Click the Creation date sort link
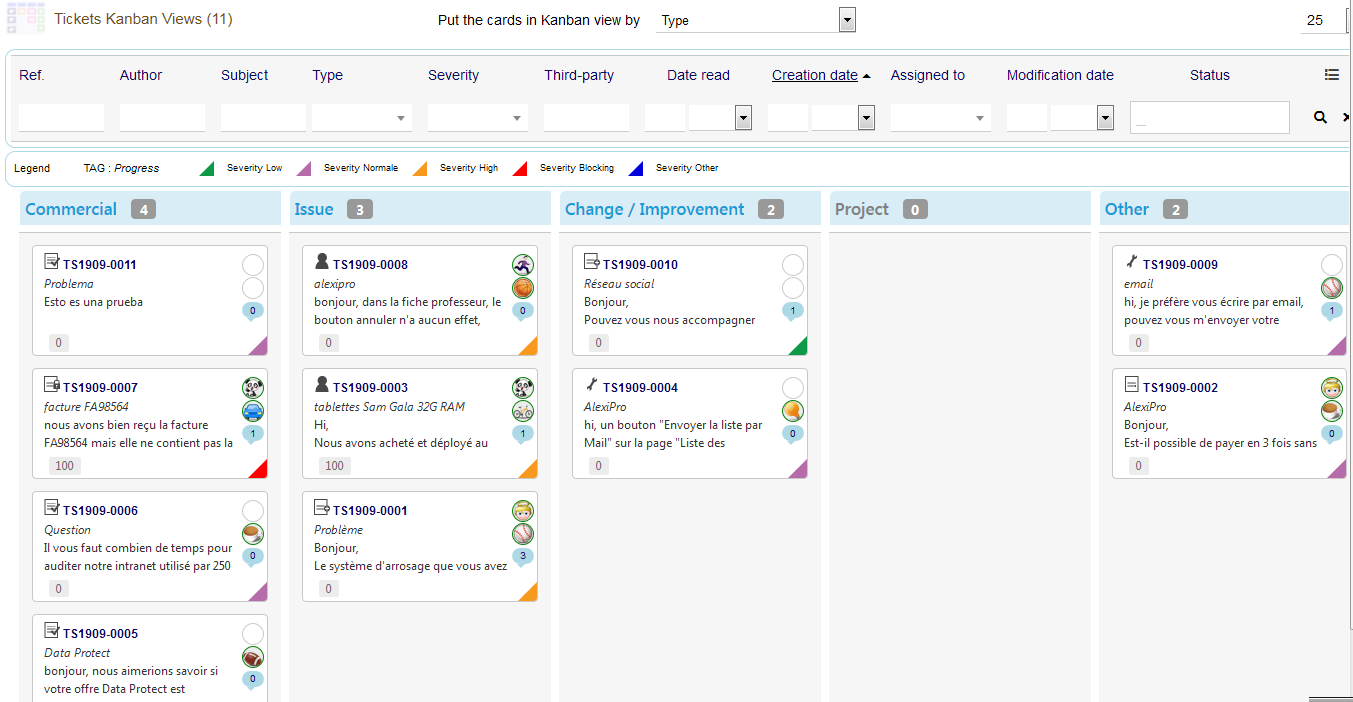 point(814,75)
